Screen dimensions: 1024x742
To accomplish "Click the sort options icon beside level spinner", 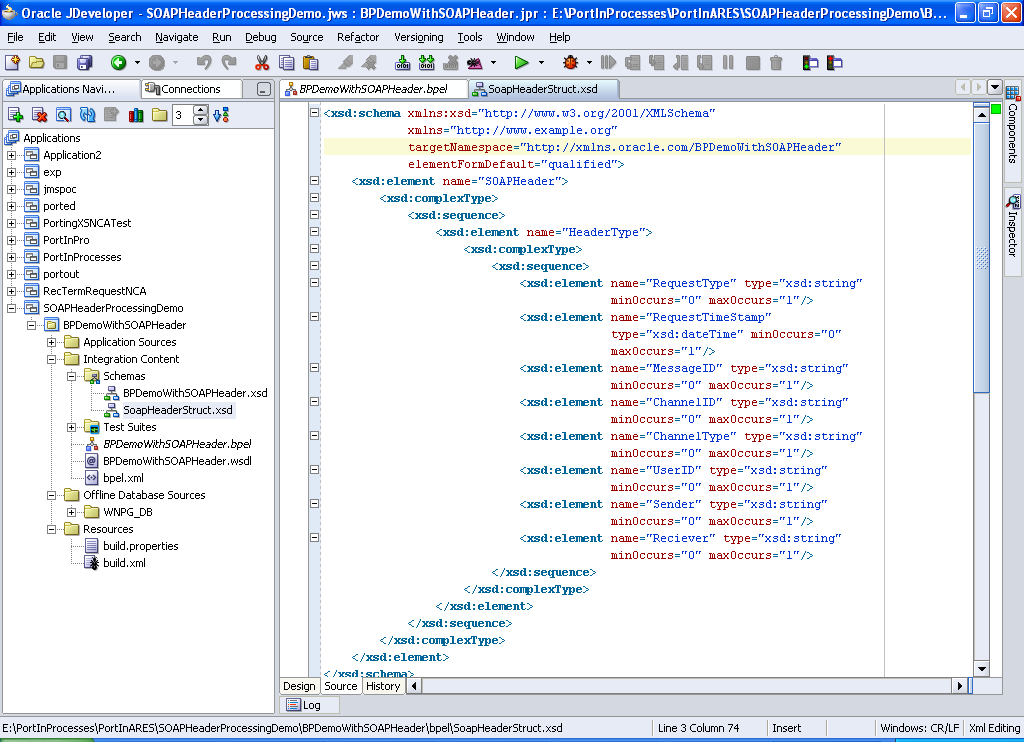I will point(221,116).
